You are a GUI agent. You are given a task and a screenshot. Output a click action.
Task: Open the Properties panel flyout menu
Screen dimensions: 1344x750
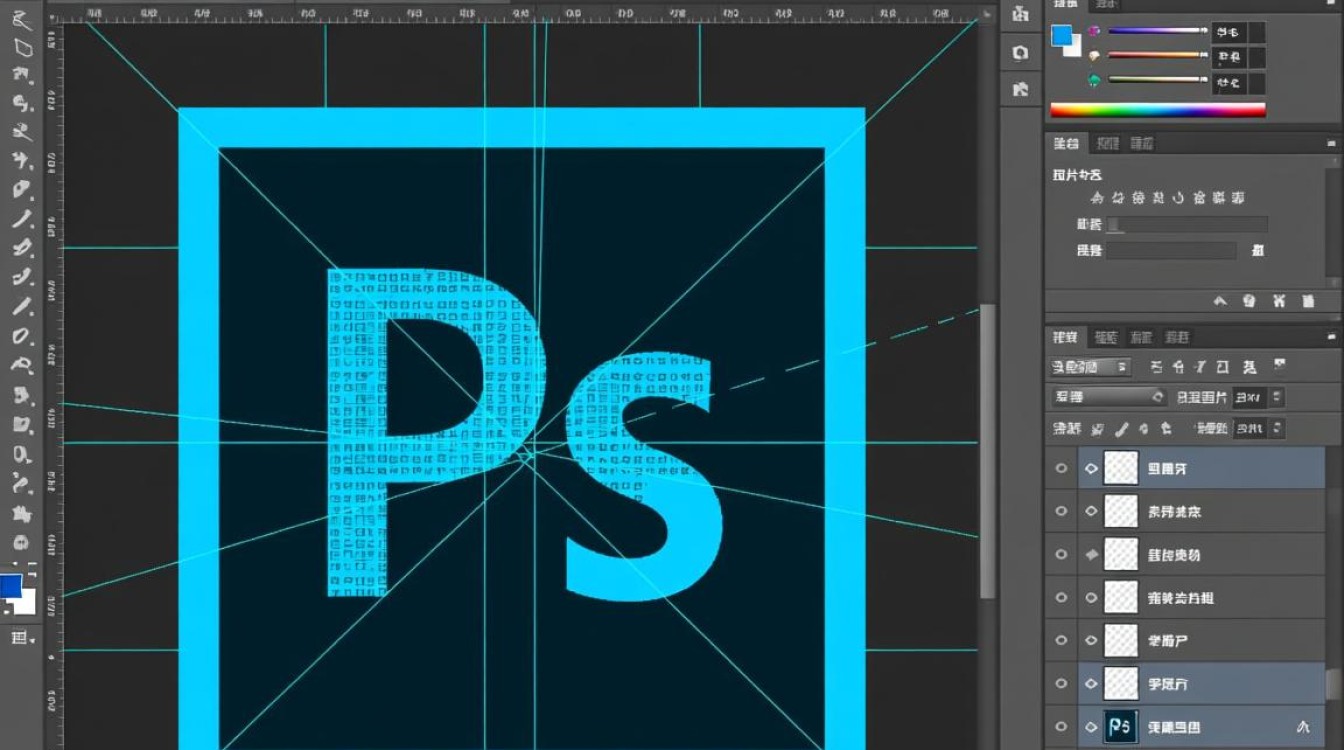coord(1331,144)
